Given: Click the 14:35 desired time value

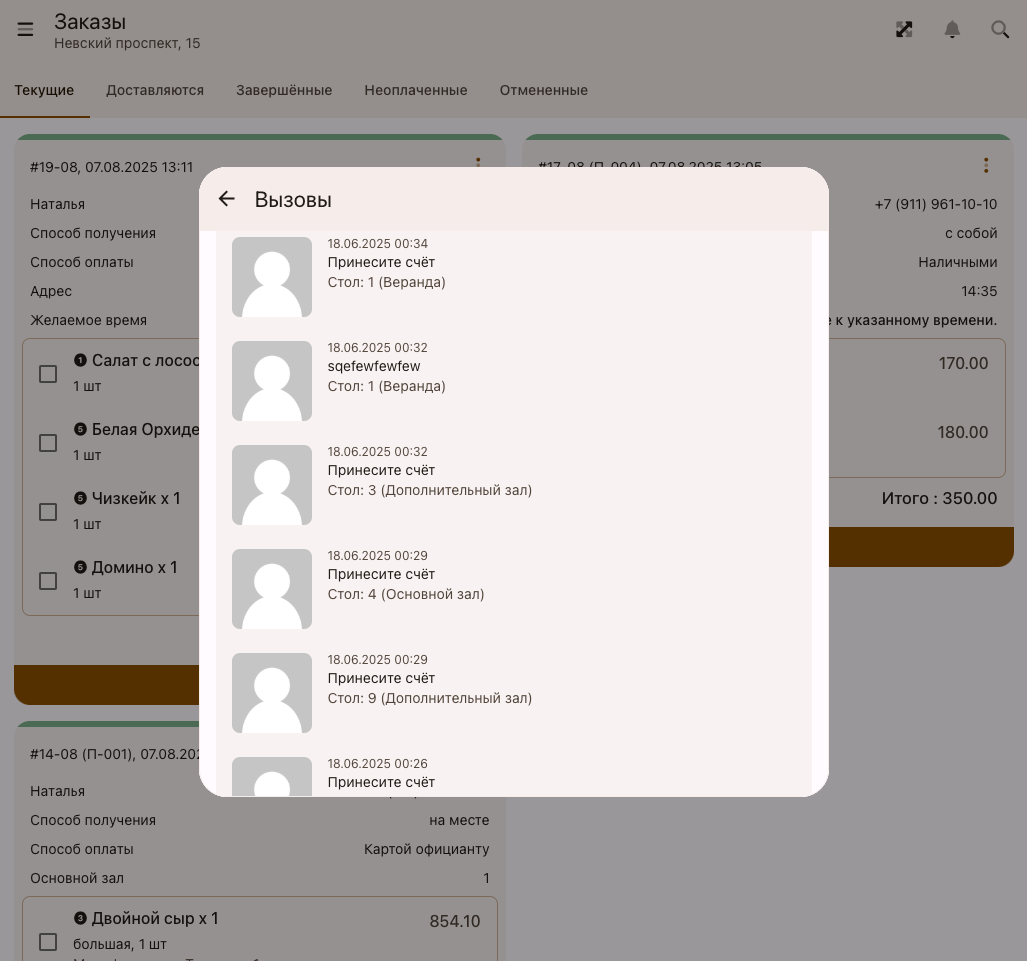Looking at the screenshot, I should pos(979,291).
